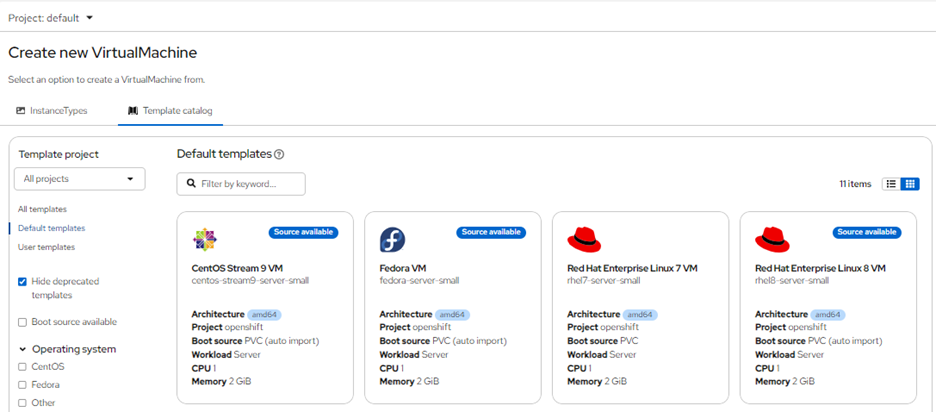Switch to the Template catalog tab
The image size is (936, 412).
[x=170, y=110]
